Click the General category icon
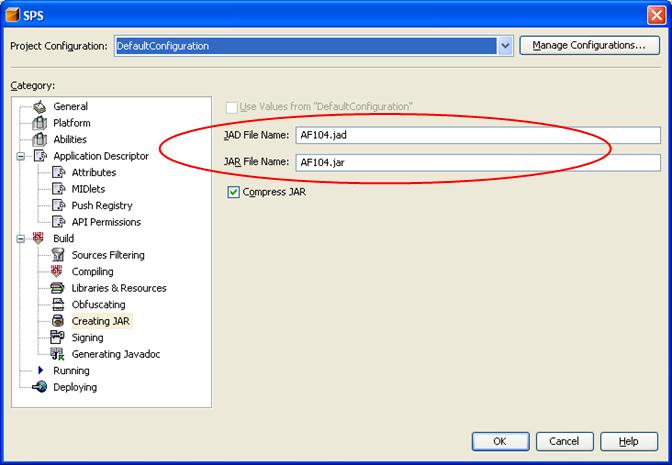The height and width of the screenshot is (465, 672). 39,107
